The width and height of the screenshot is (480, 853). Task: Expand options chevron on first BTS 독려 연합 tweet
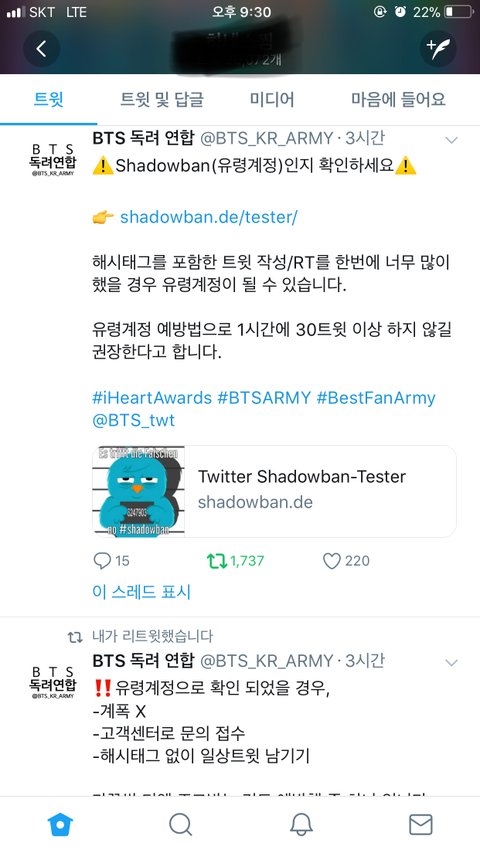pos(451,140)
